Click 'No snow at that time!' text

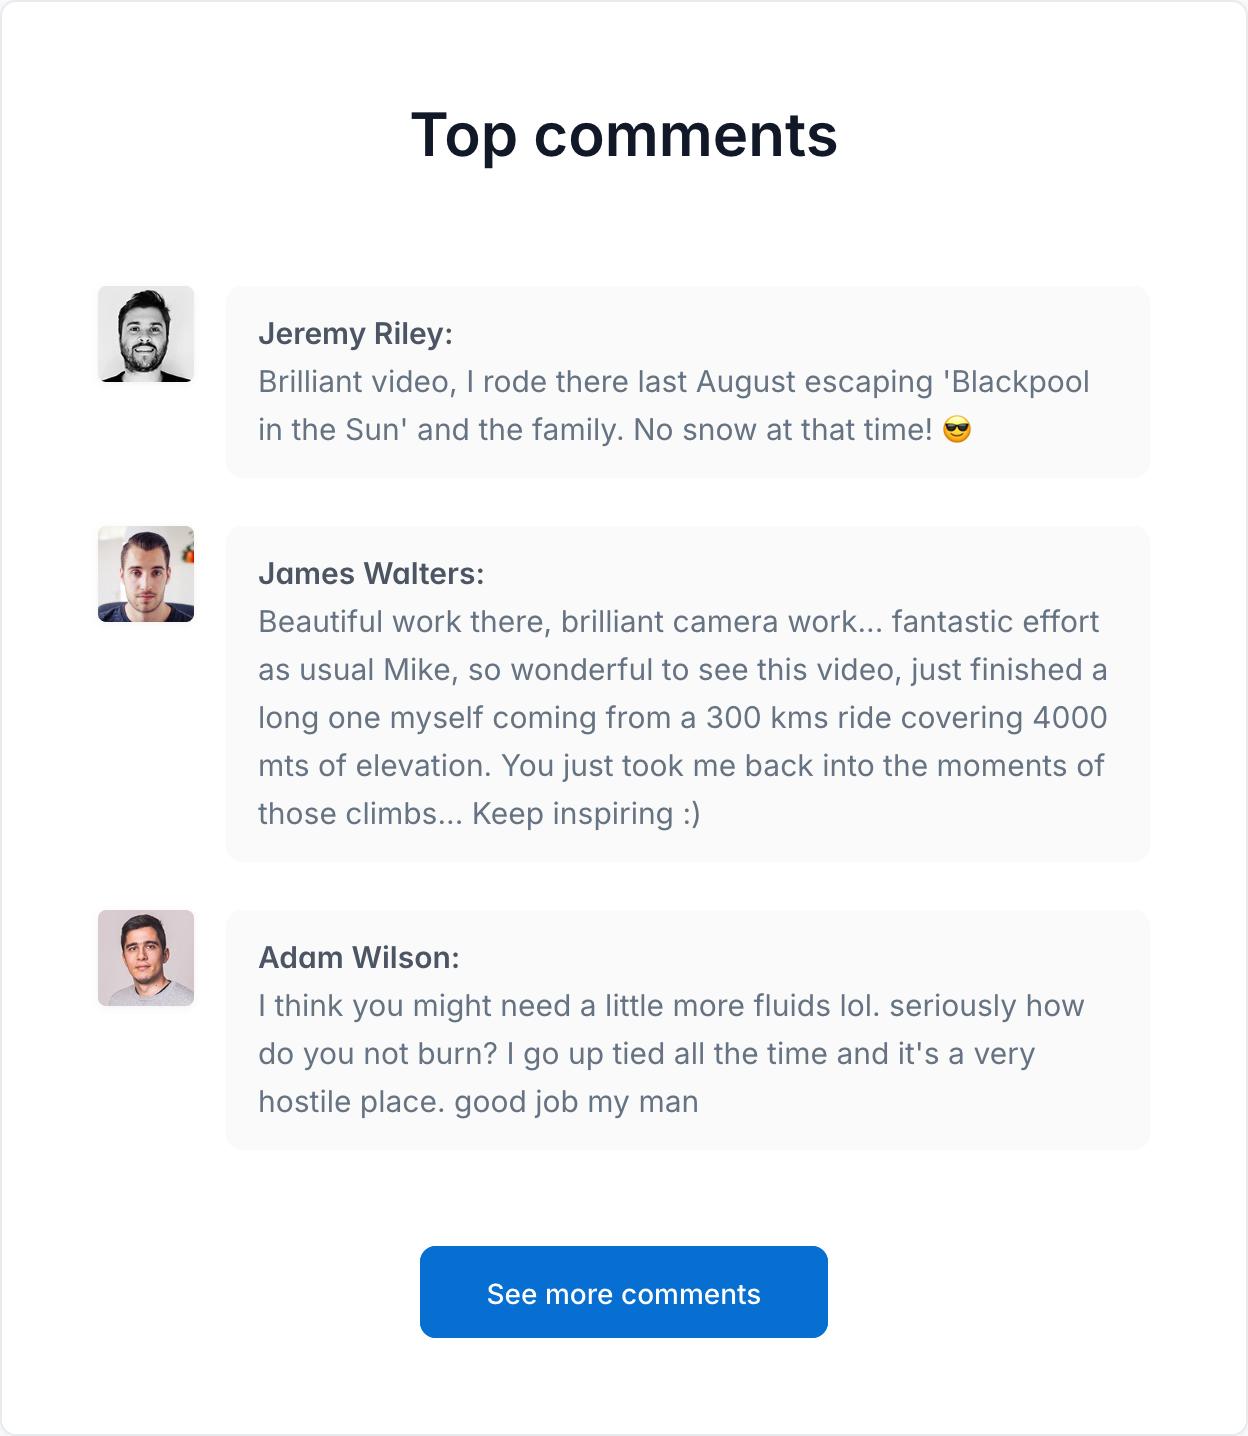[783, 430]
